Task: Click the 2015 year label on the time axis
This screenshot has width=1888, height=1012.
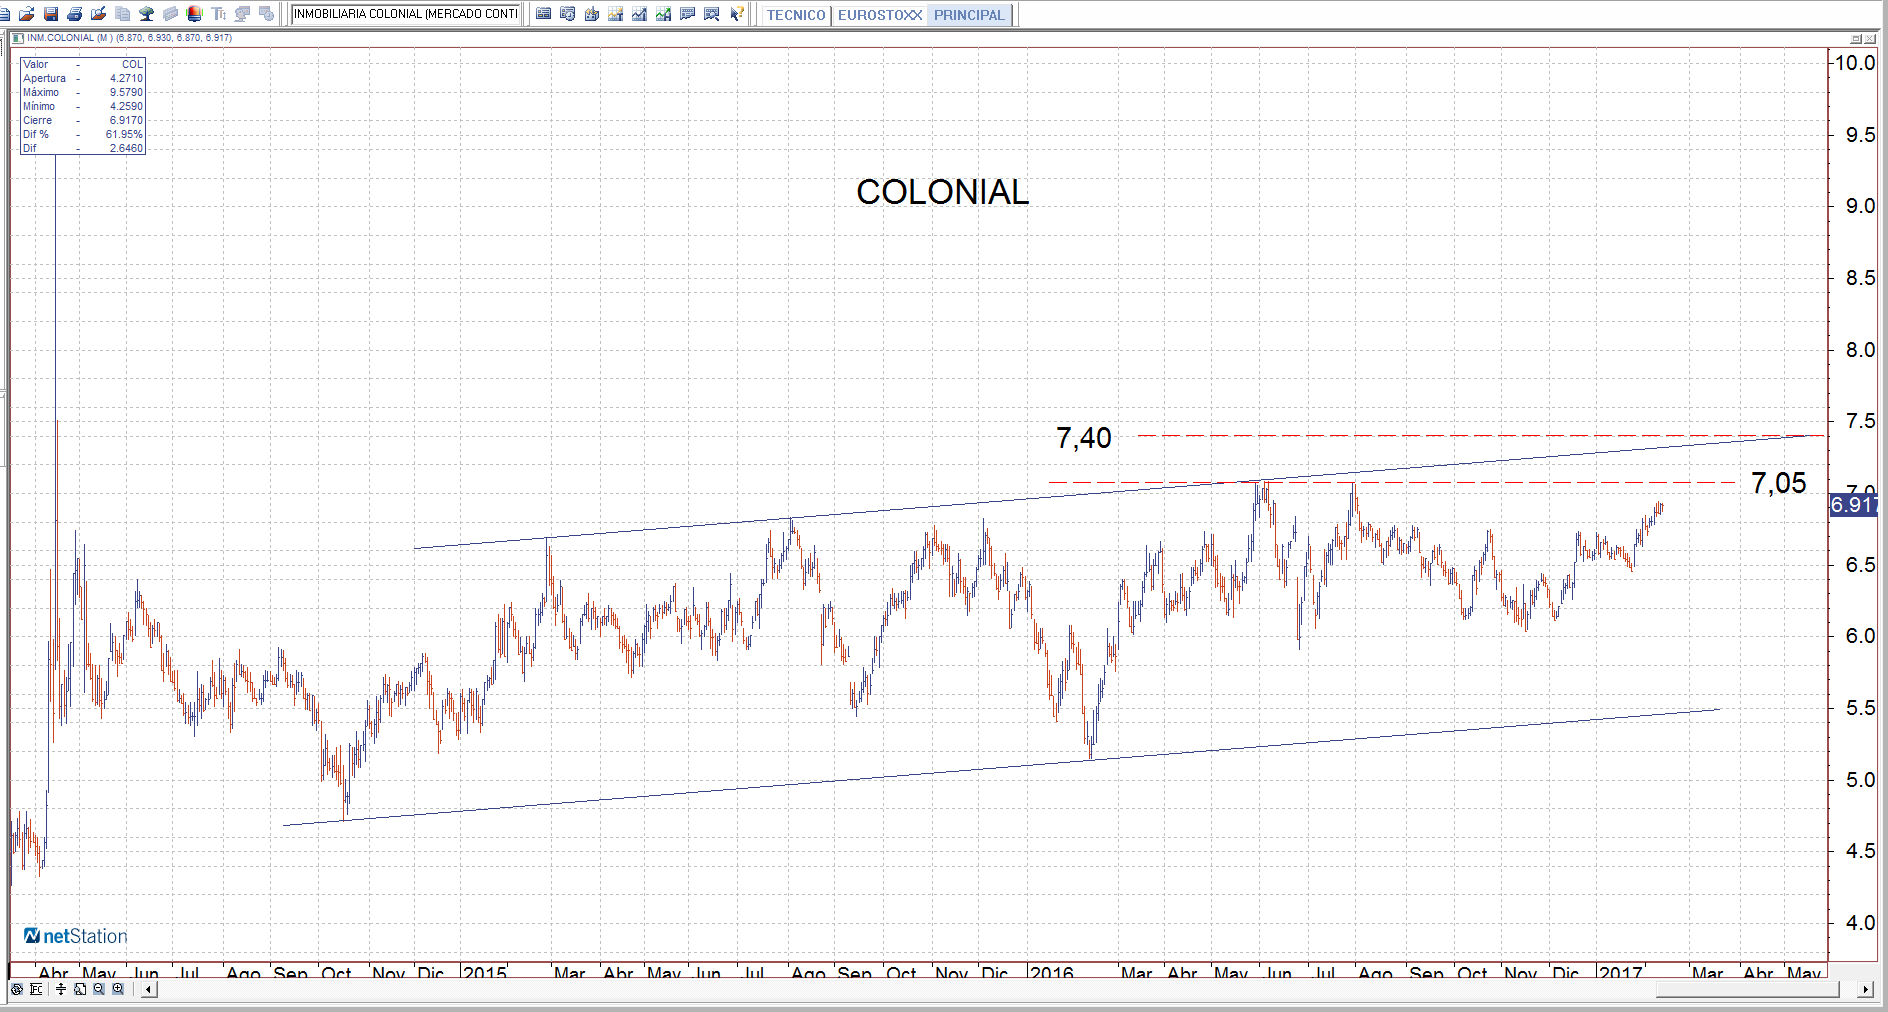Action: point(485,972)
